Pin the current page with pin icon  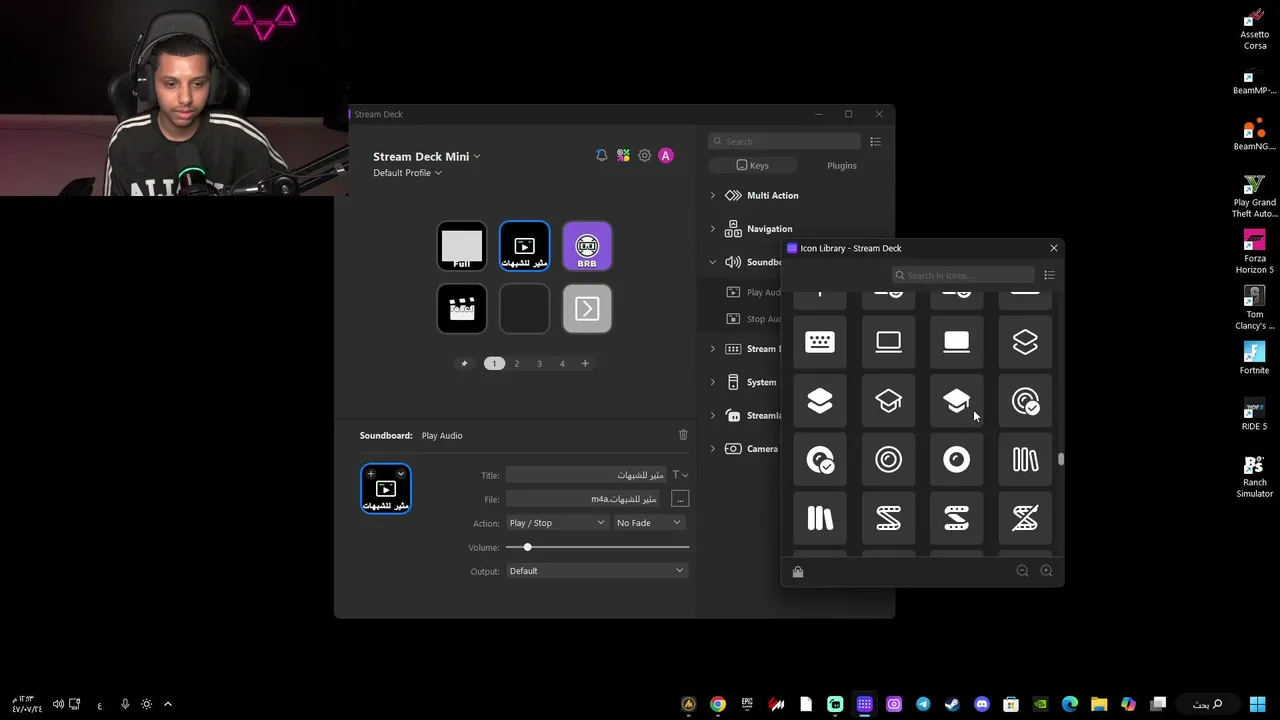(x=464, y=363)
